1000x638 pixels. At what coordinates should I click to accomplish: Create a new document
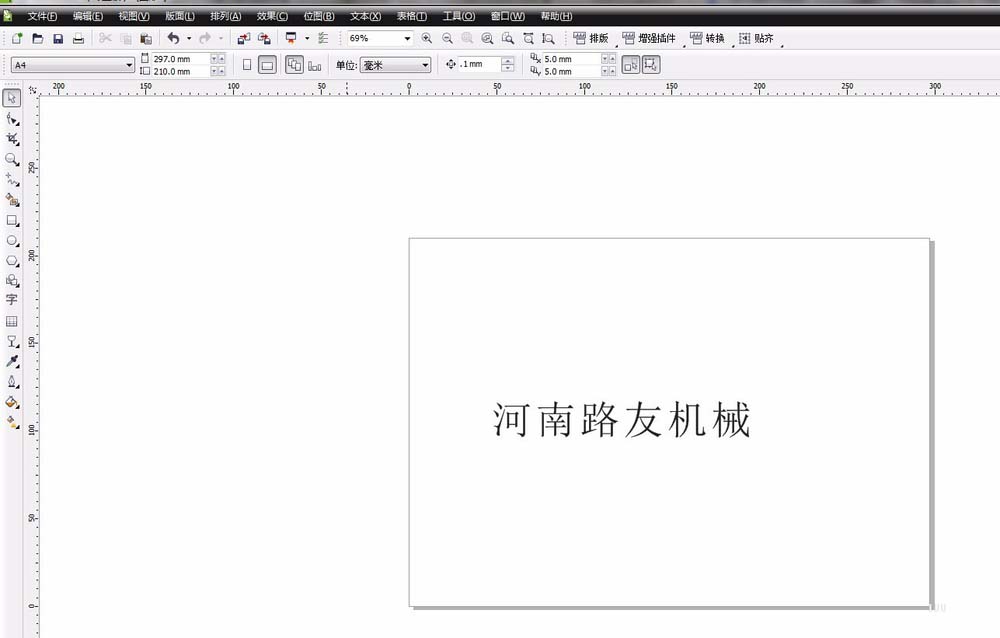(x=17, y=38)
